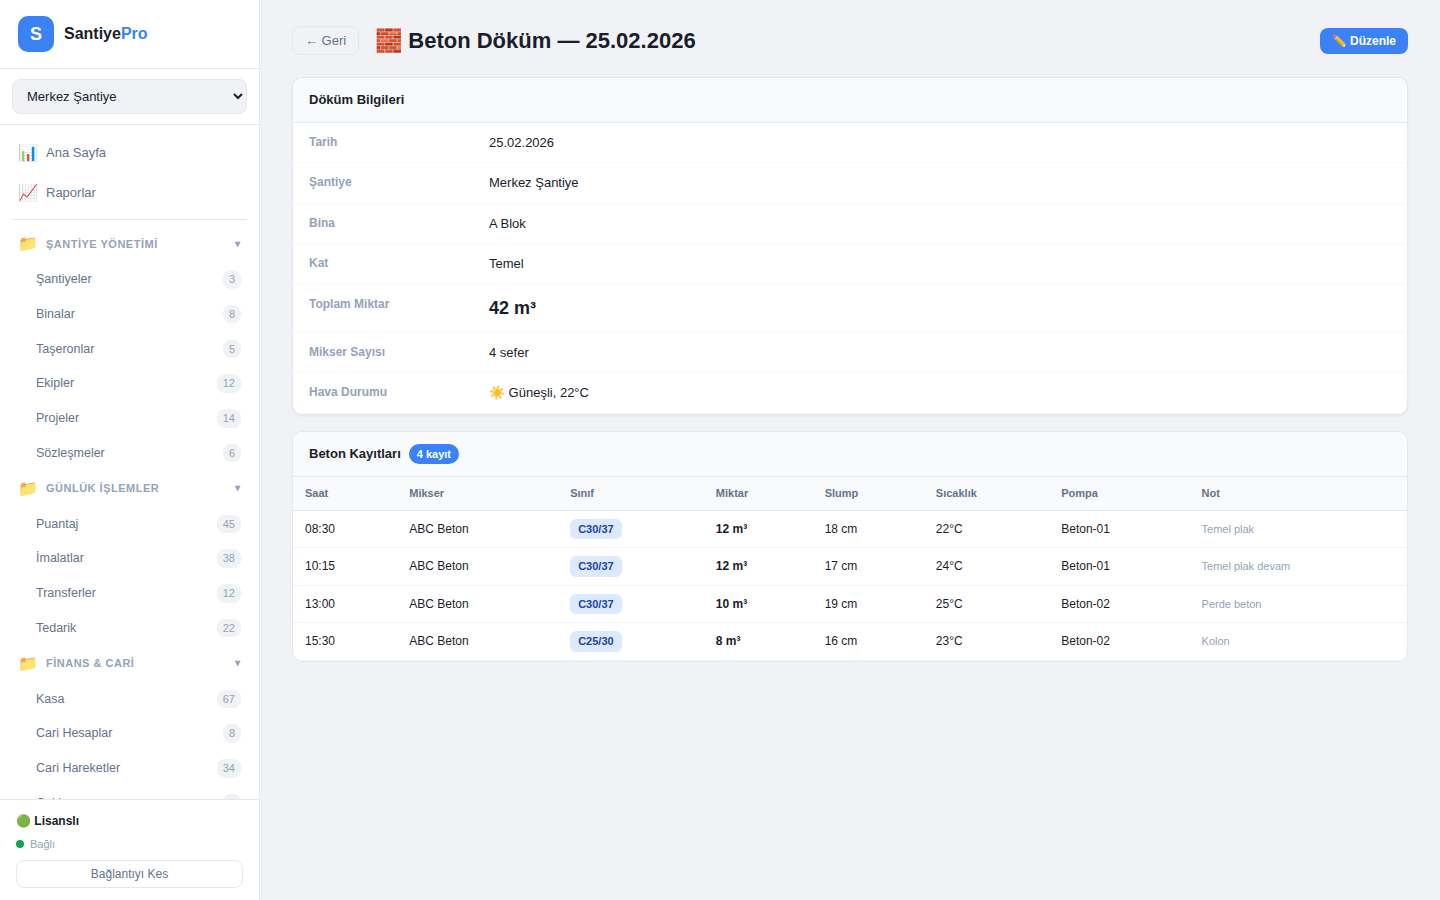Collapse the Şantiye Yönetimi section arrow
This screenshot has width=1440, height=900.
point(237,244)
